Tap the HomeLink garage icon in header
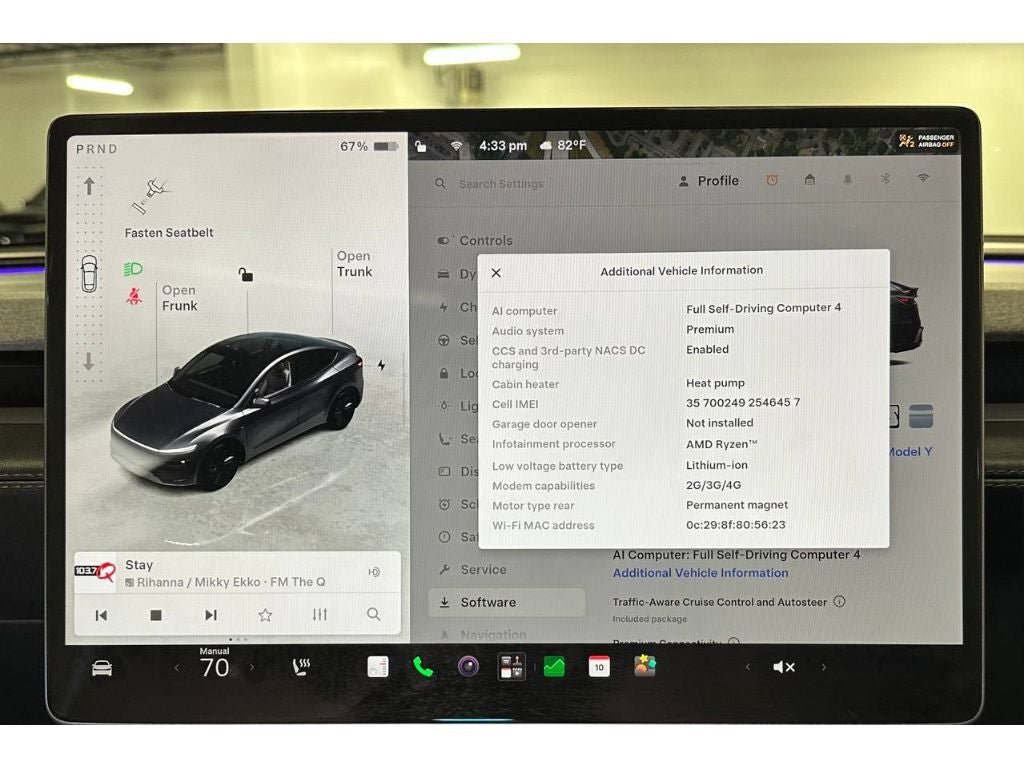The height and width of the screenshot is (768, 1024). 810,179
